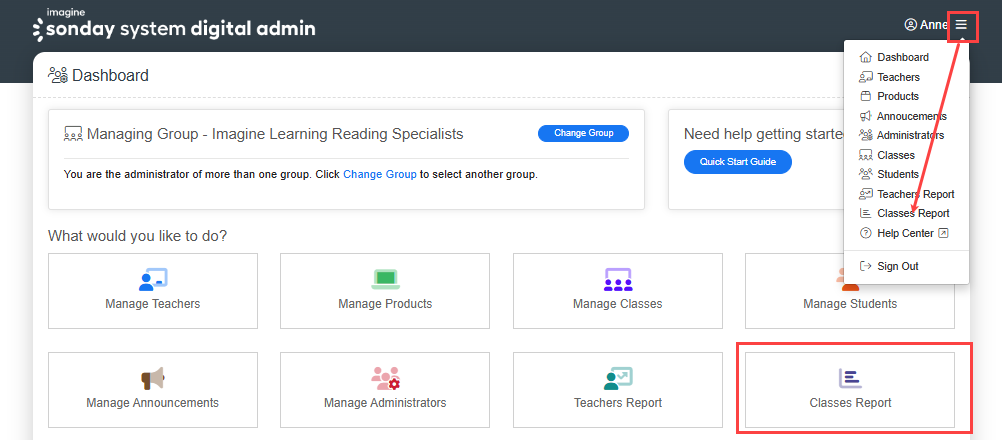Sign Out using the menu
Viewport: 1002px width, 440px height.
point(897,266)
